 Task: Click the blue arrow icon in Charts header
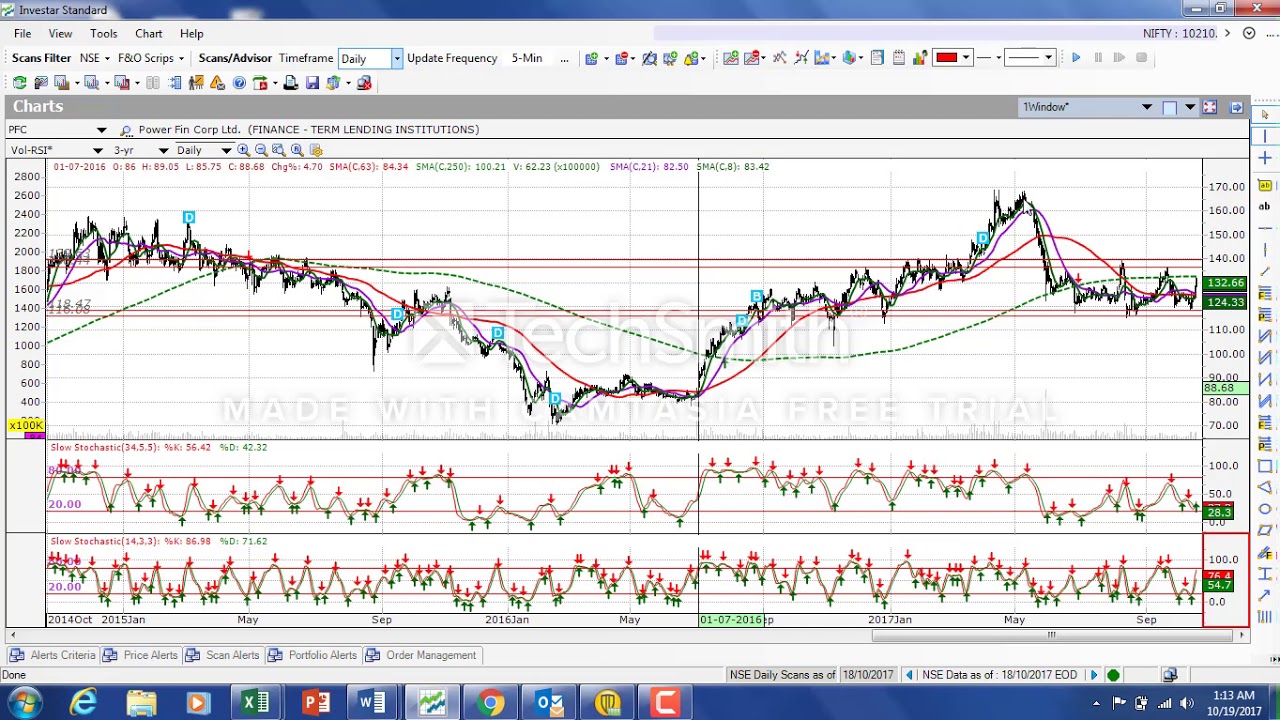(x=1236, y=107)
